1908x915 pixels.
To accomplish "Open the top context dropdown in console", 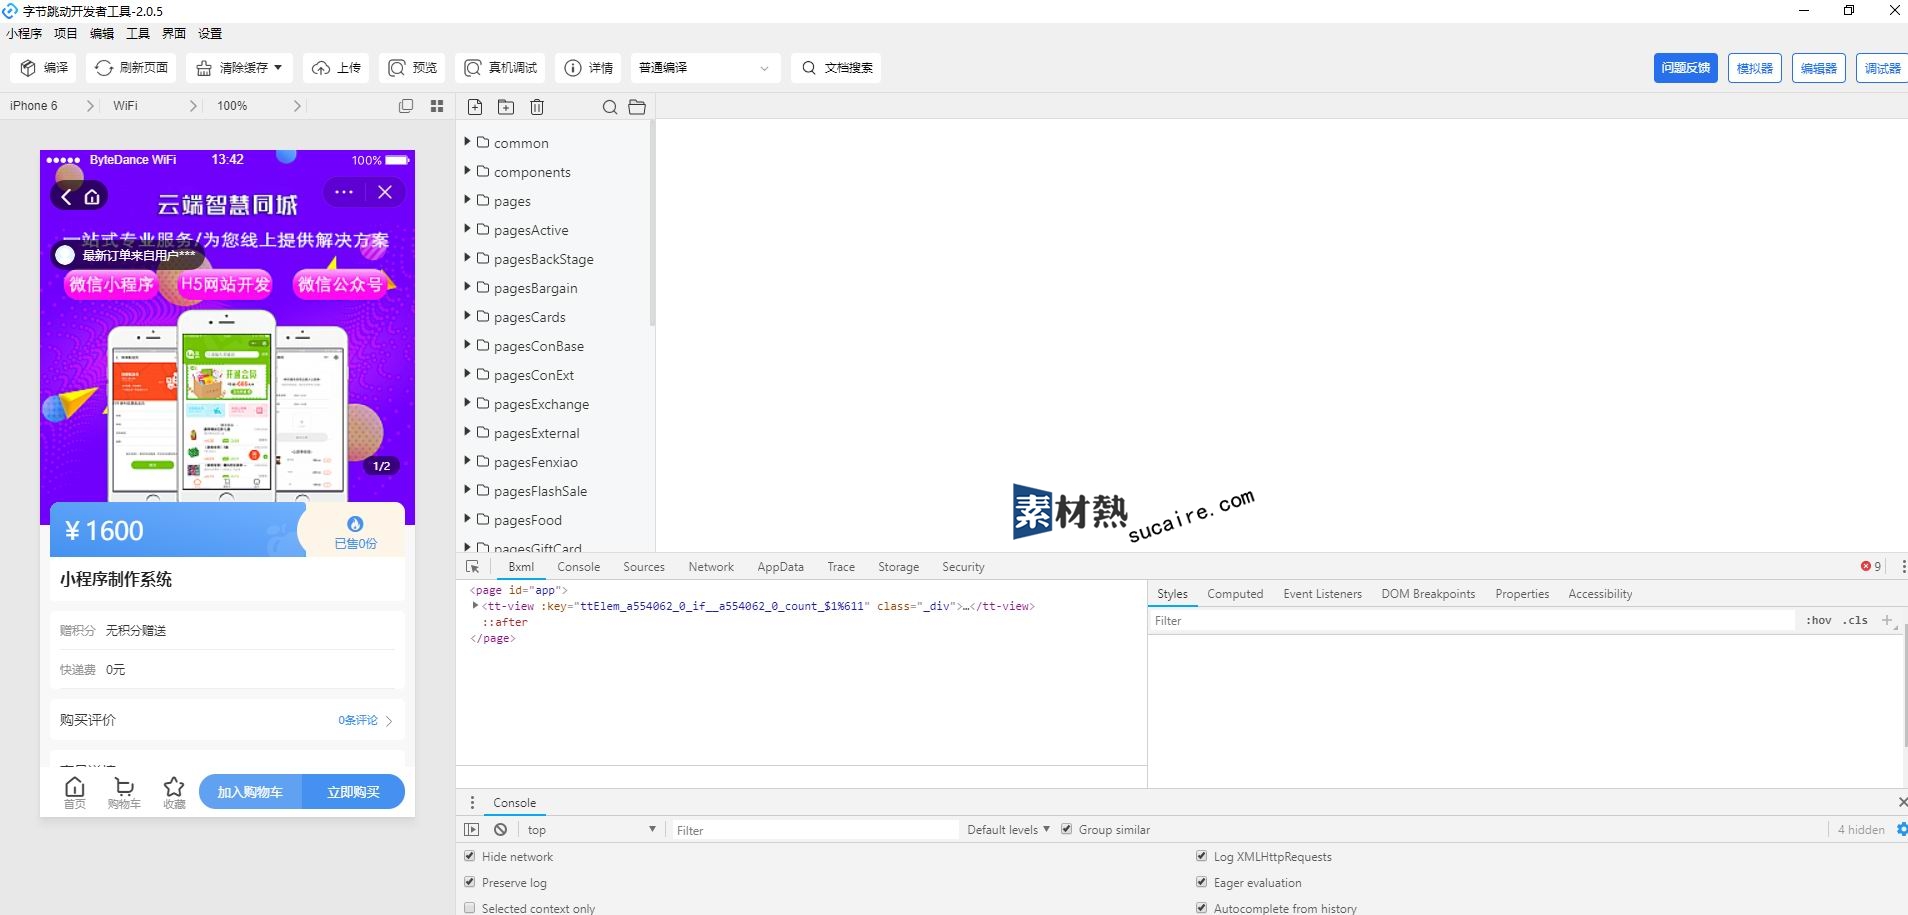I will [590, 829].
